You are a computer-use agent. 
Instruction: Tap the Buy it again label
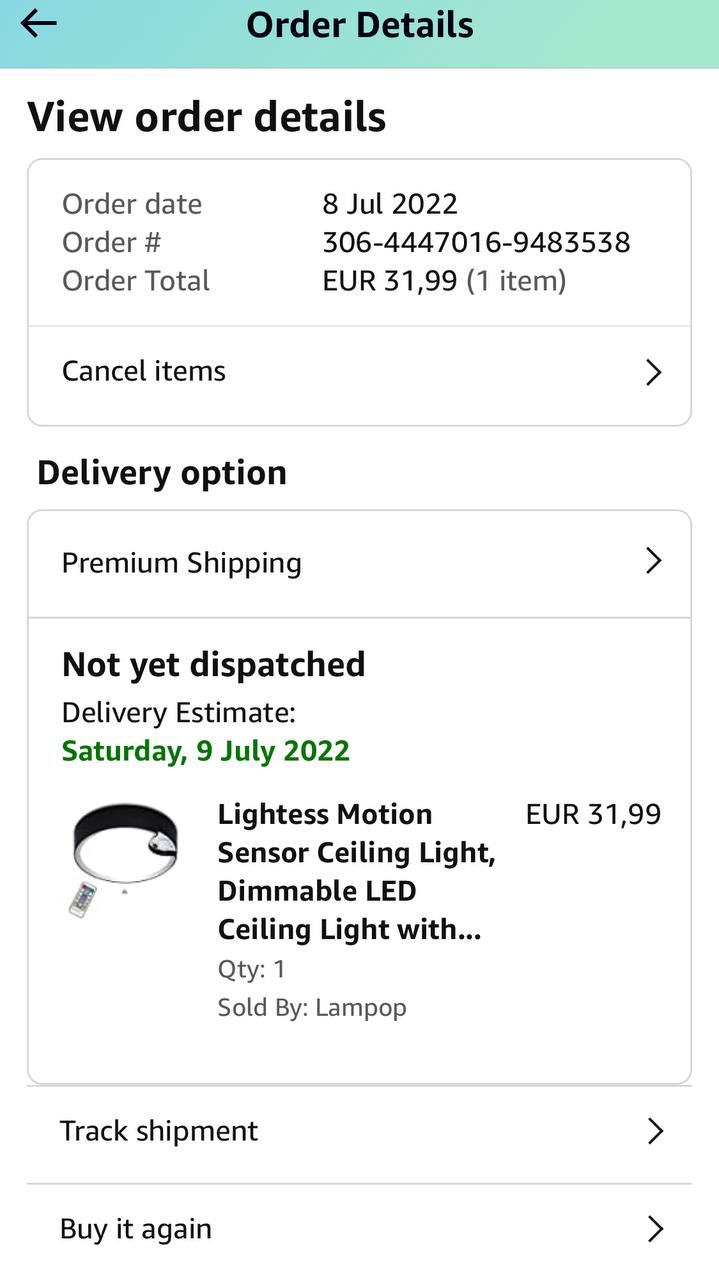[136, 1229]
